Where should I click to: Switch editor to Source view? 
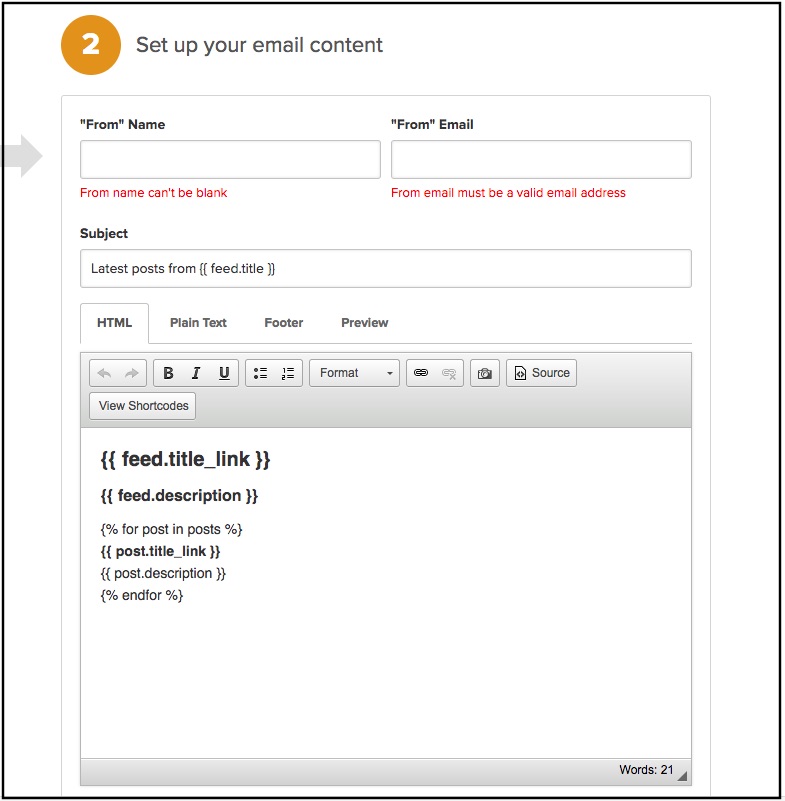click(541, 373)
